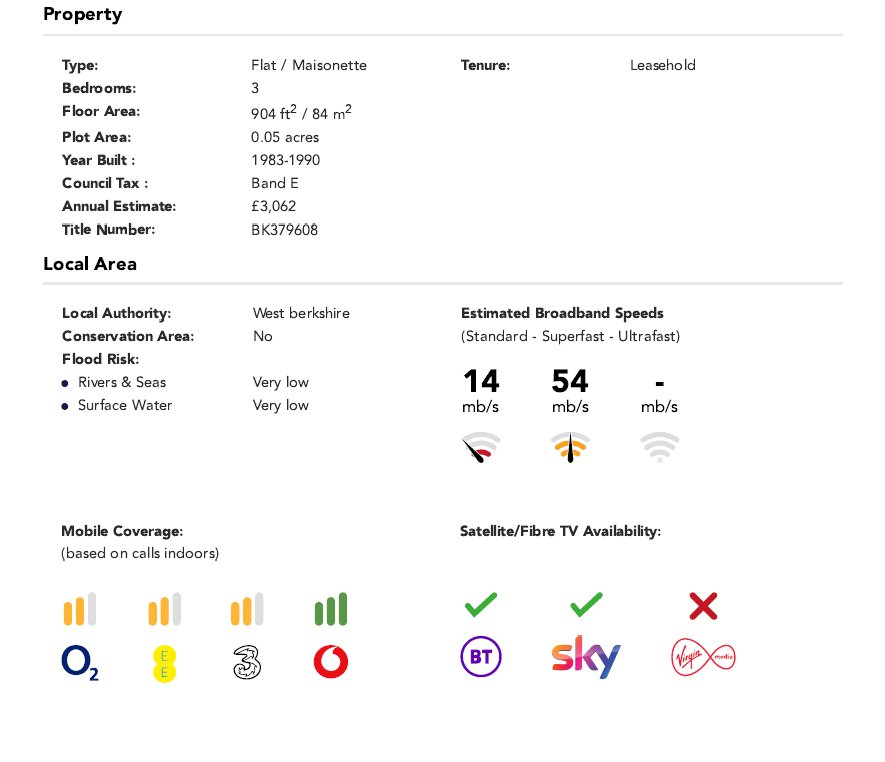Viewport: 885px width, 762px height.
Task: Click the green checkmark above BT
Action: pyautogui.click(x=481, y=605)
